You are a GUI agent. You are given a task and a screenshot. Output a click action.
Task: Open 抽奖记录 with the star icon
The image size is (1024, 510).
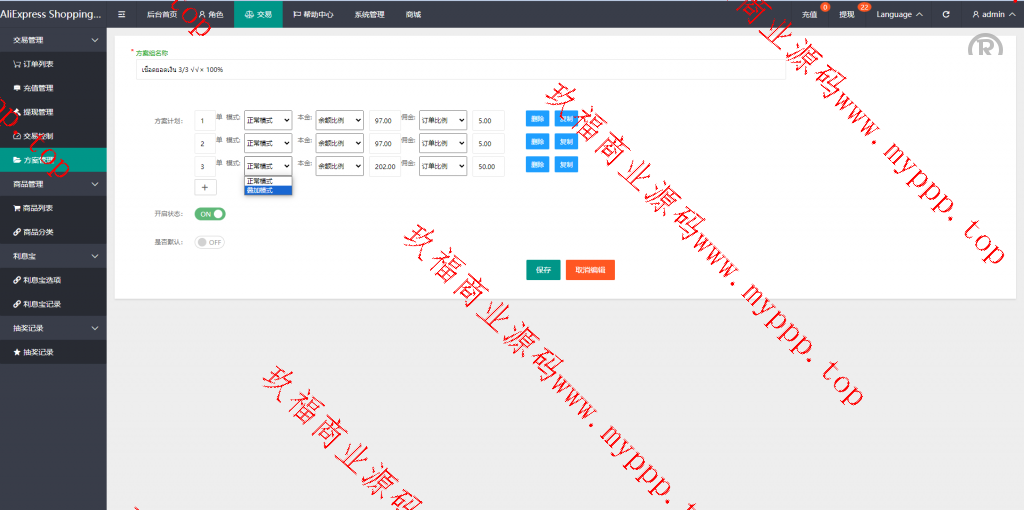click(38, 352)
